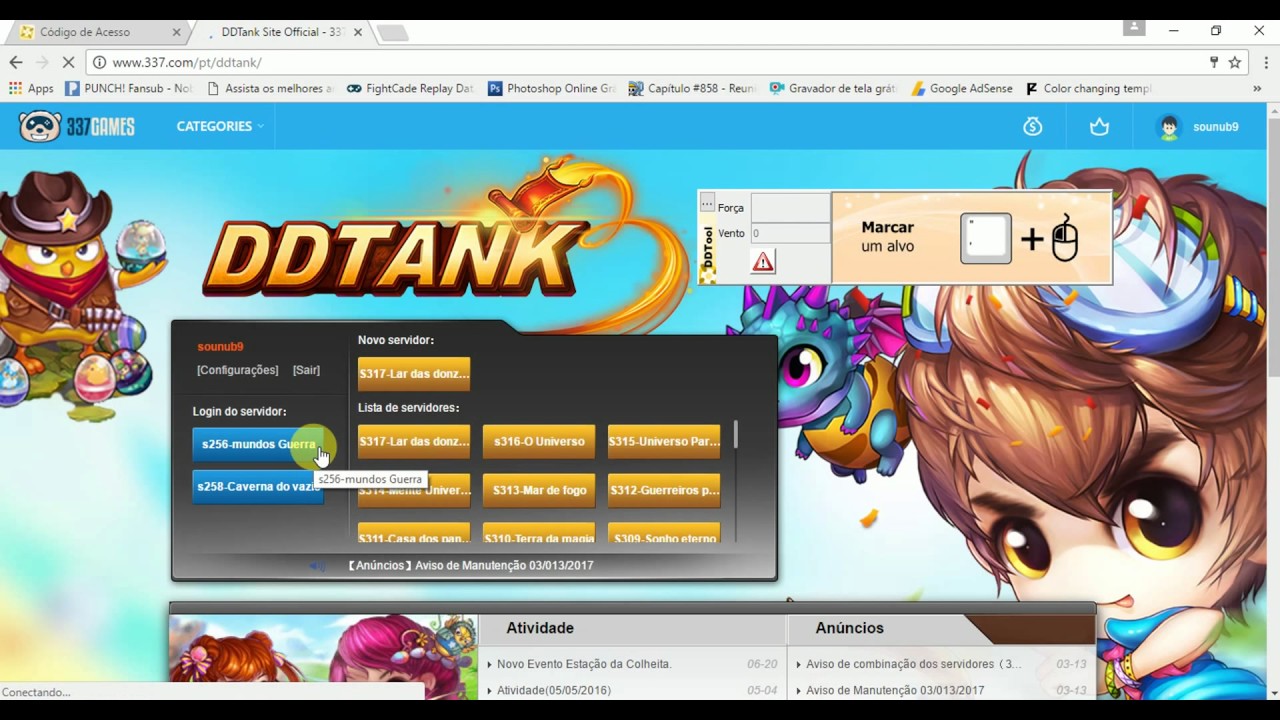Click the server list scrollbar

pyautogui.click(x=736, y=434)
